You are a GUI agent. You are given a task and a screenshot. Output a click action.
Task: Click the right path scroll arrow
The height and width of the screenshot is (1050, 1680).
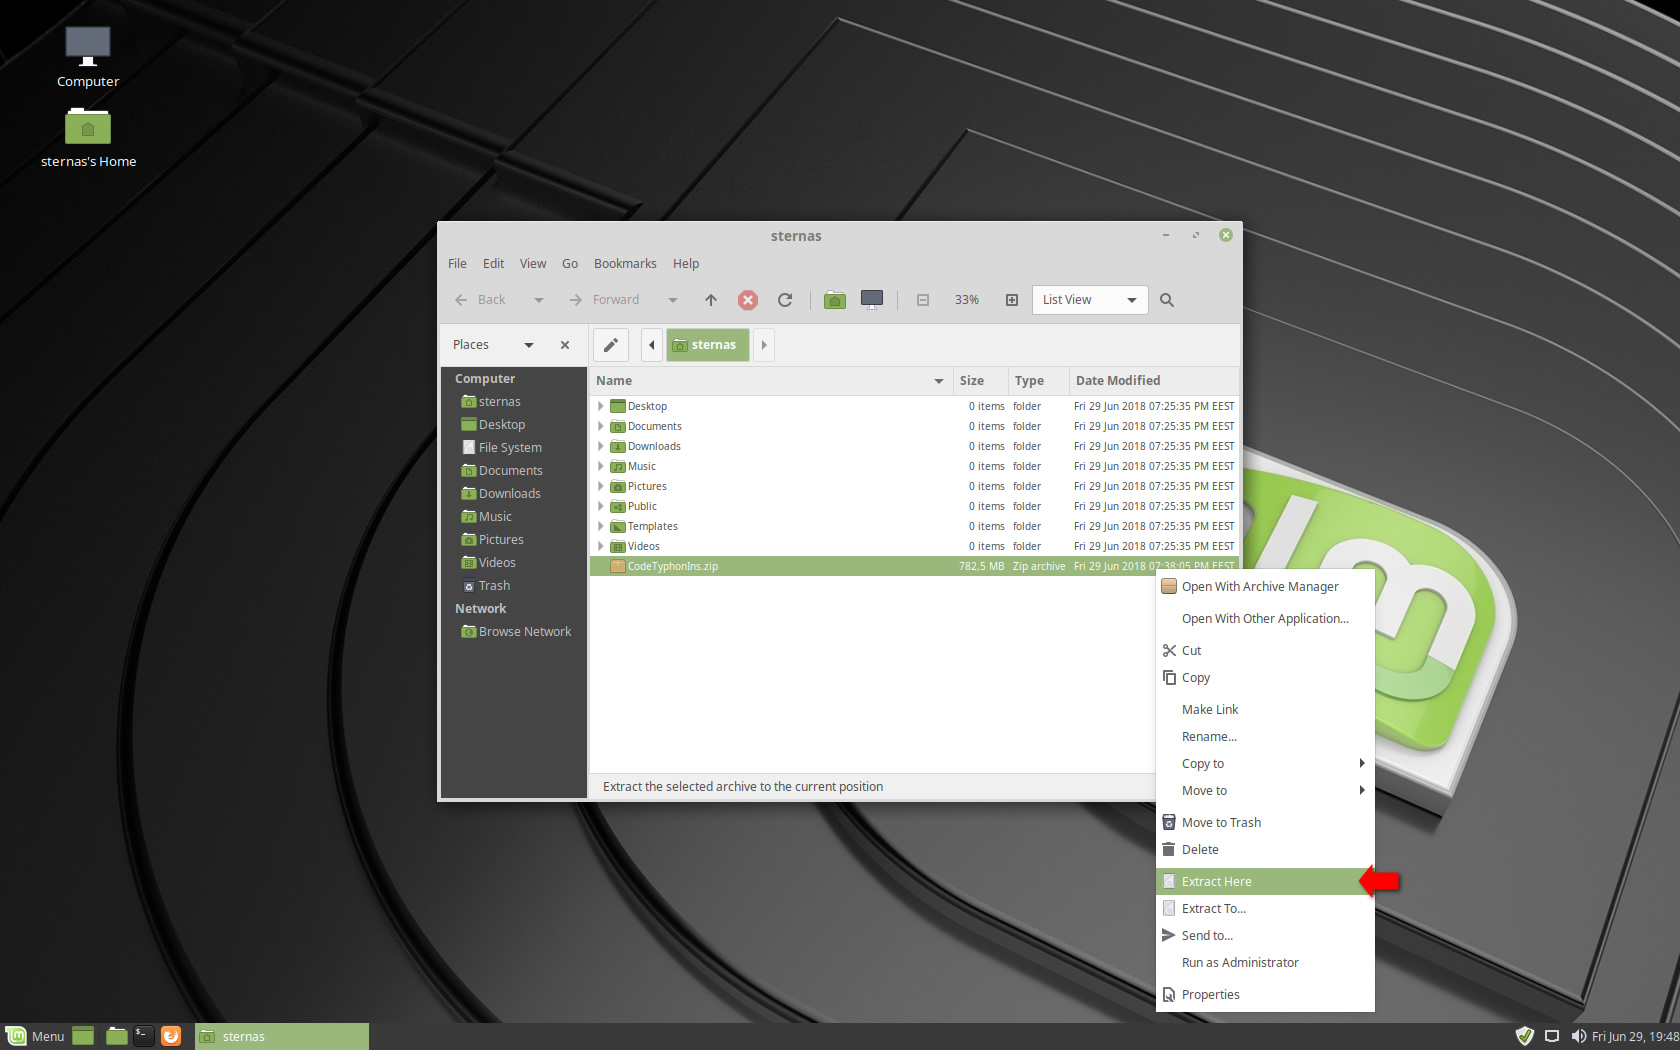764,345
